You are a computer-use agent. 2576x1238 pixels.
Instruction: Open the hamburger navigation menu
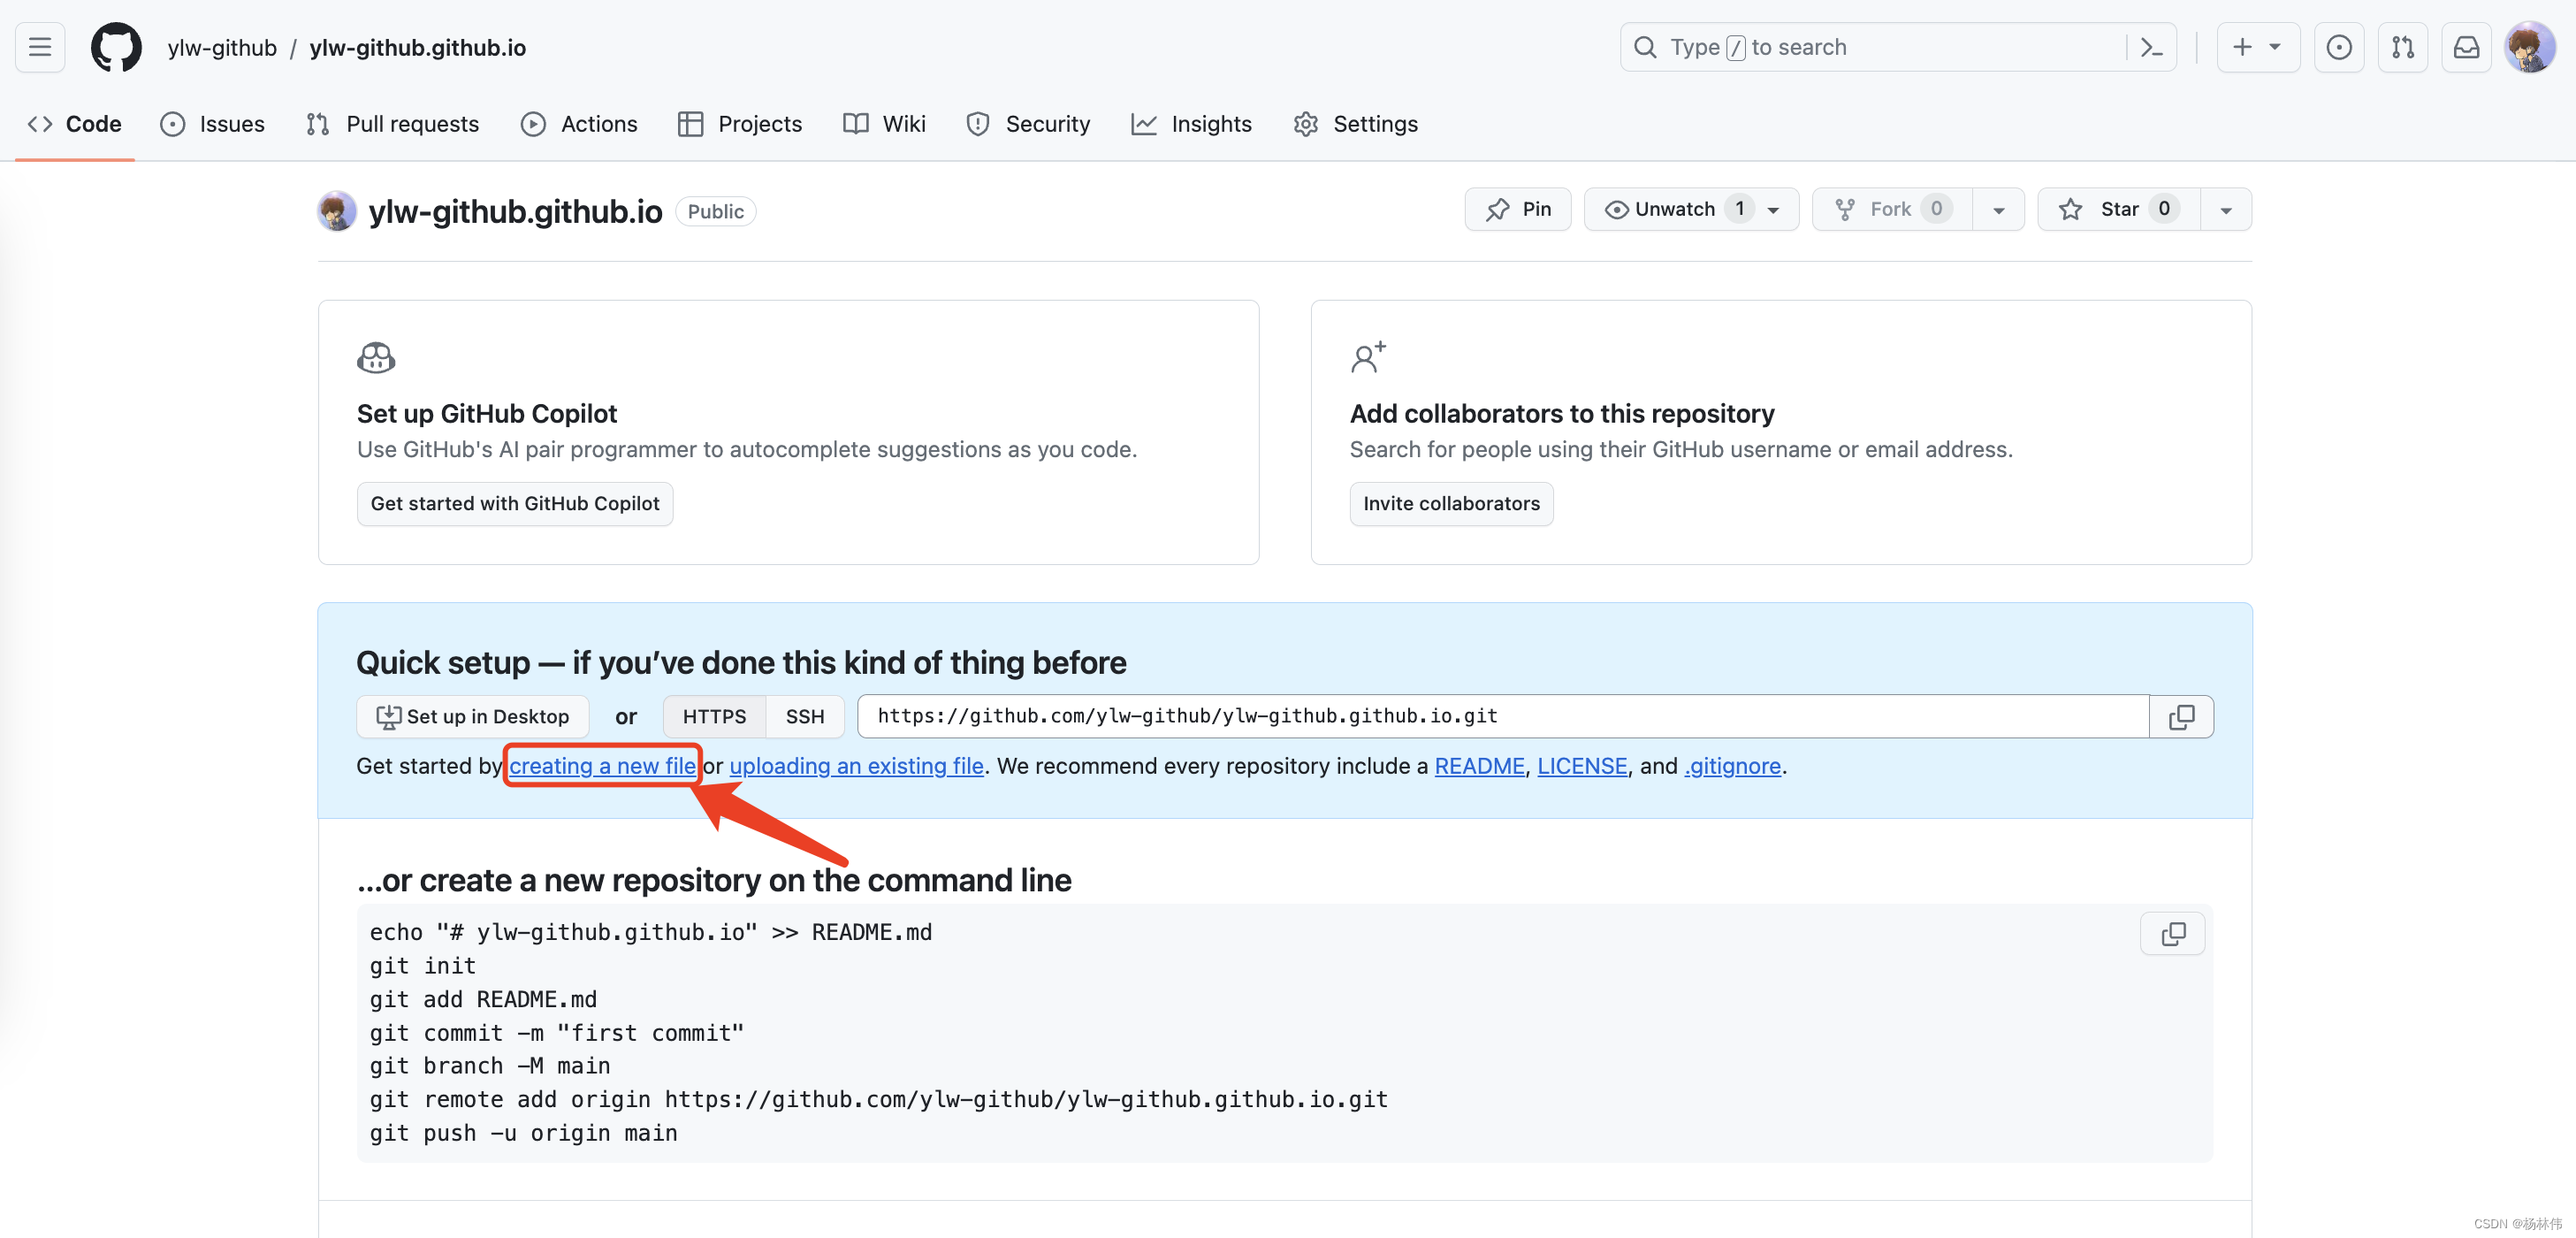coord(40,47)
